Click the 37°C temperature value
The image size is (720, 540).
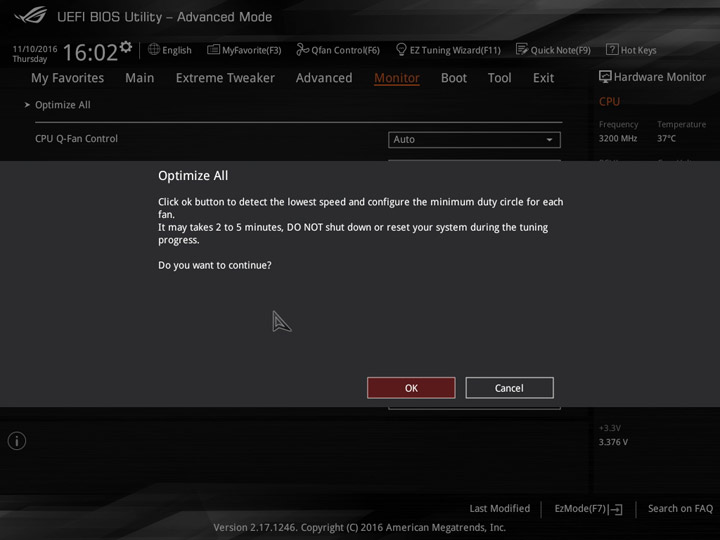pos(666,138)
